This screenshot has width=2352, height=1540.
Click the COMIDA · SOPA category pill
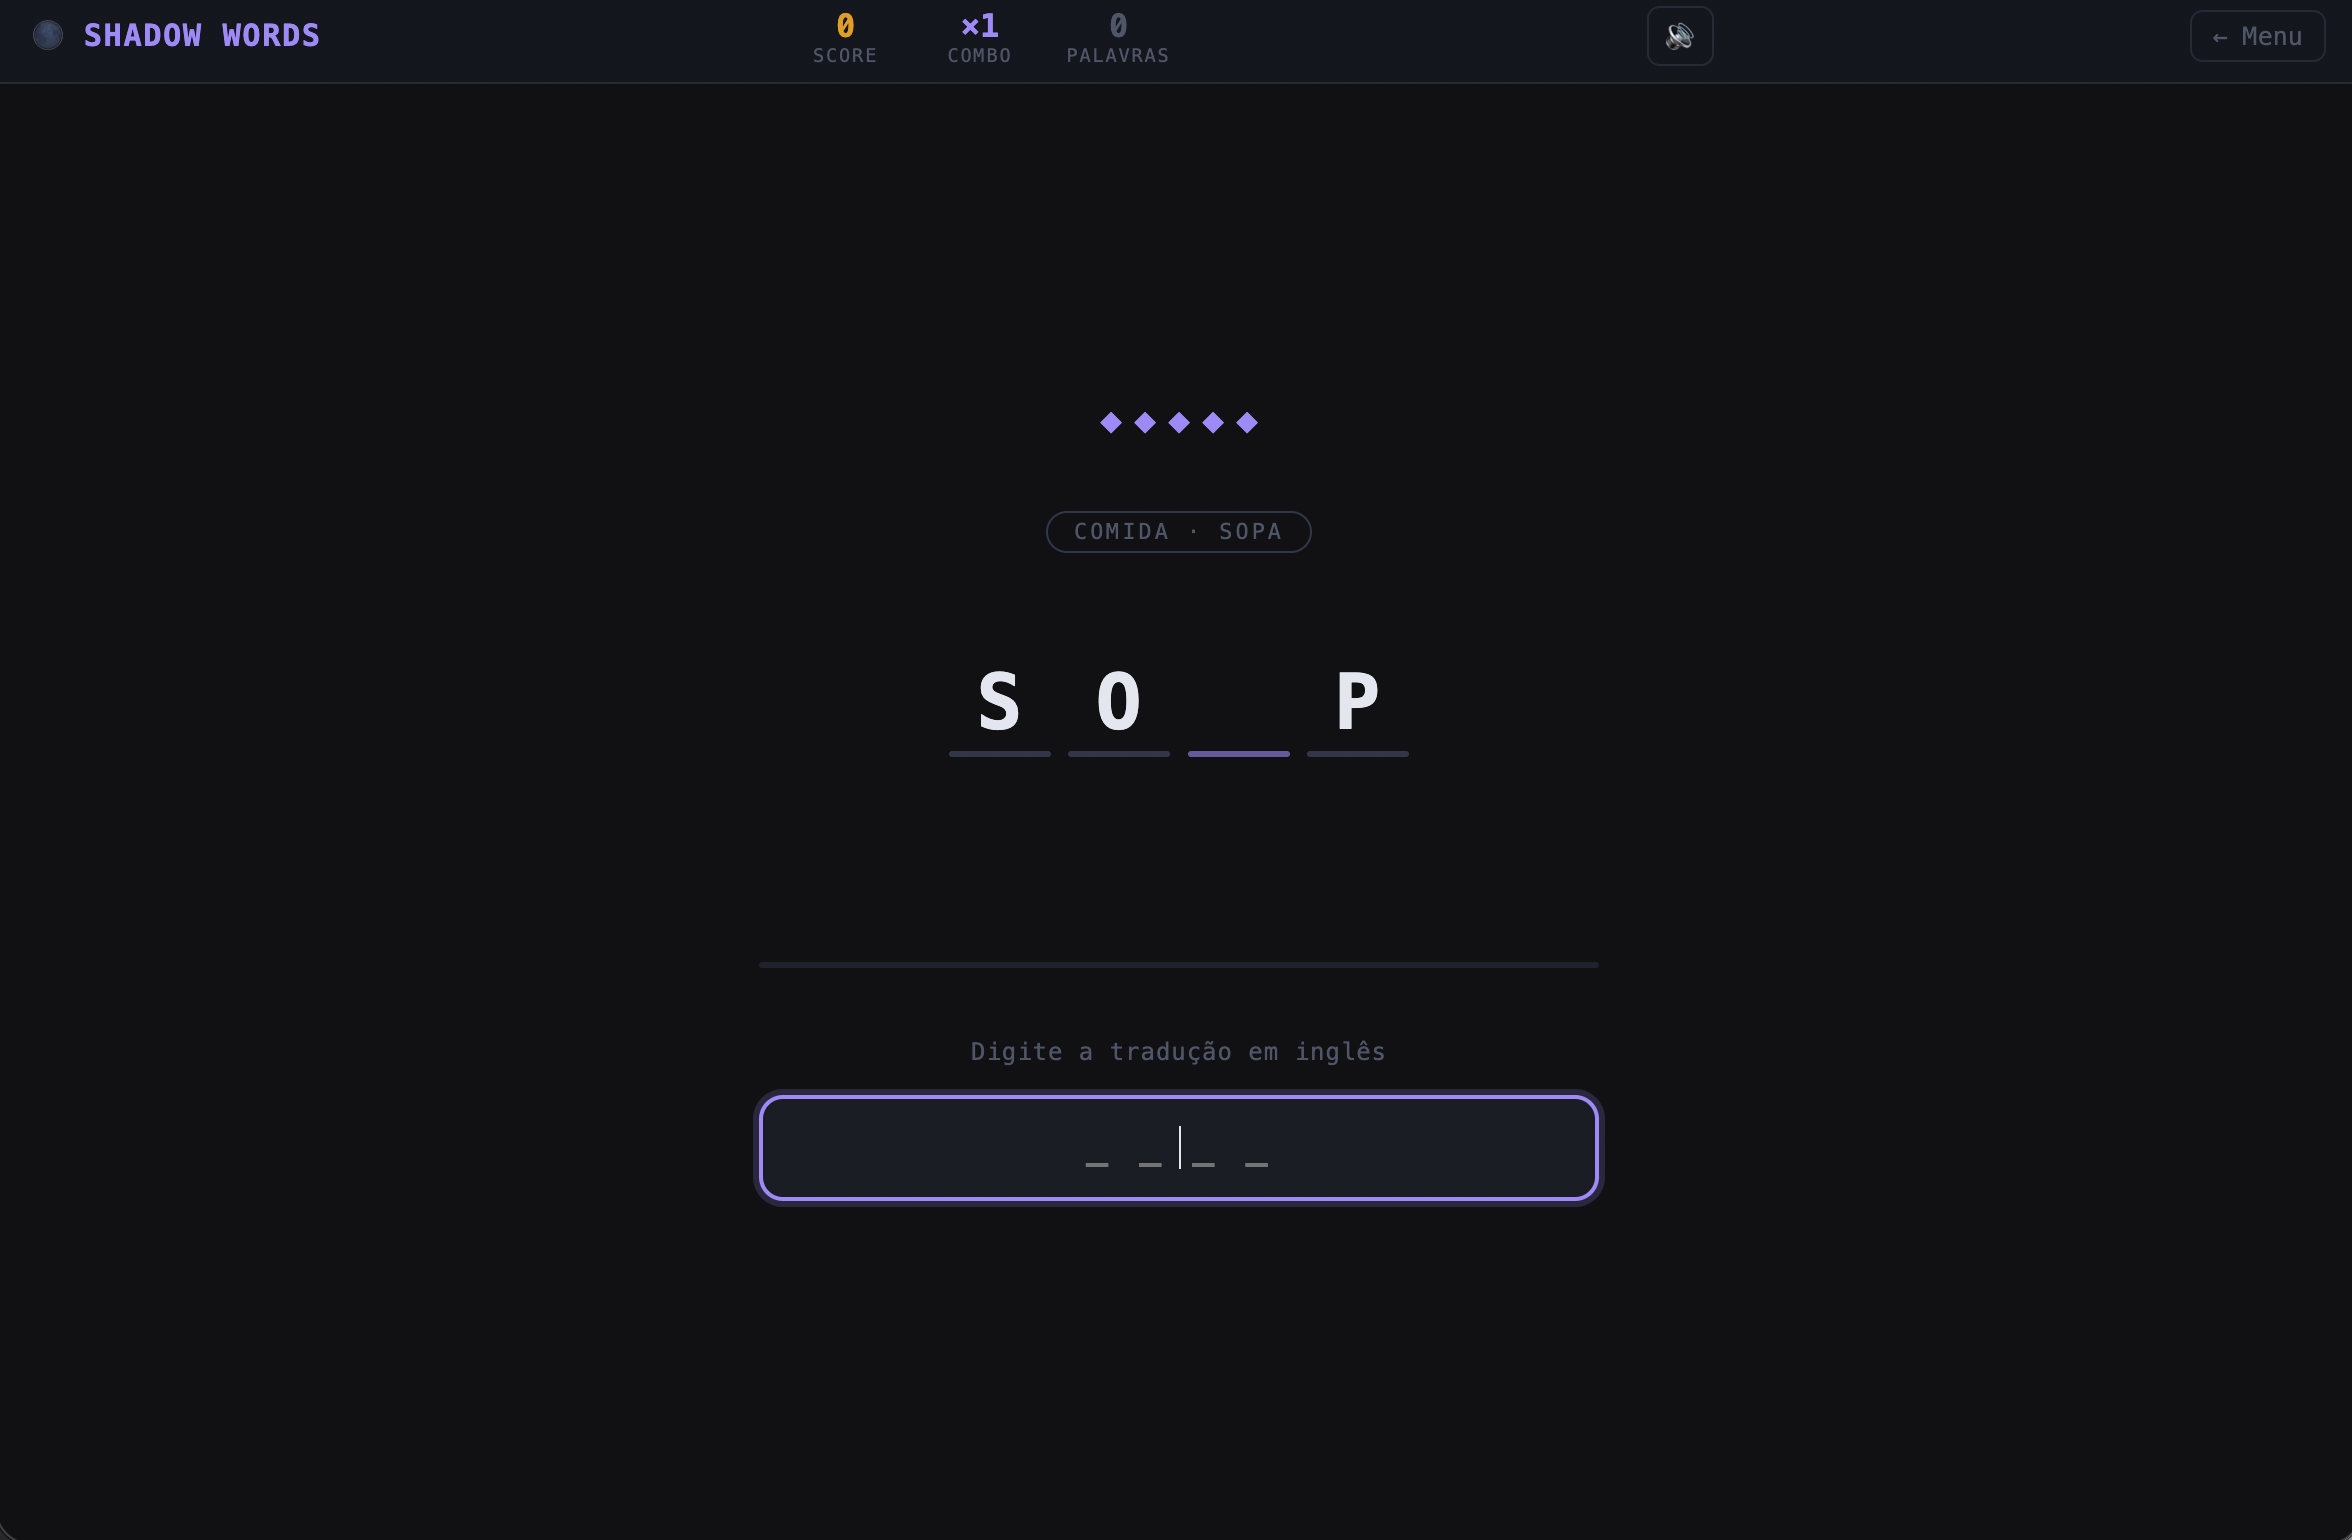1178,532
